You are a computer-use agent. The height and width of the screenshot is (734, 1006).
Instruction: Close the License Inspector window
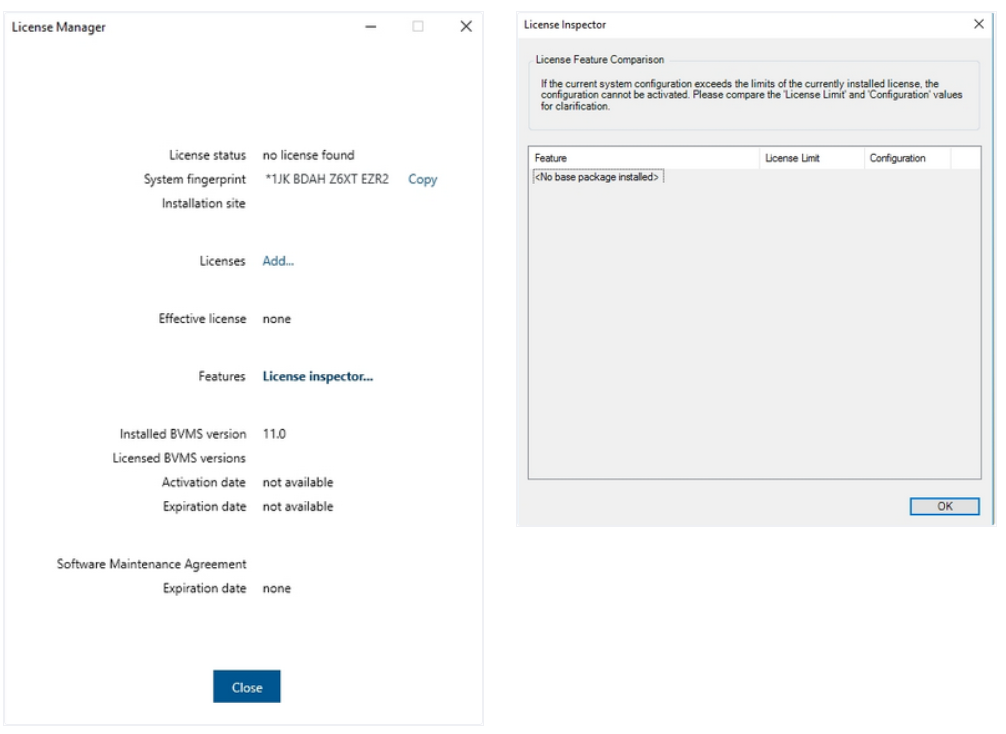click(x=978, y=24)
